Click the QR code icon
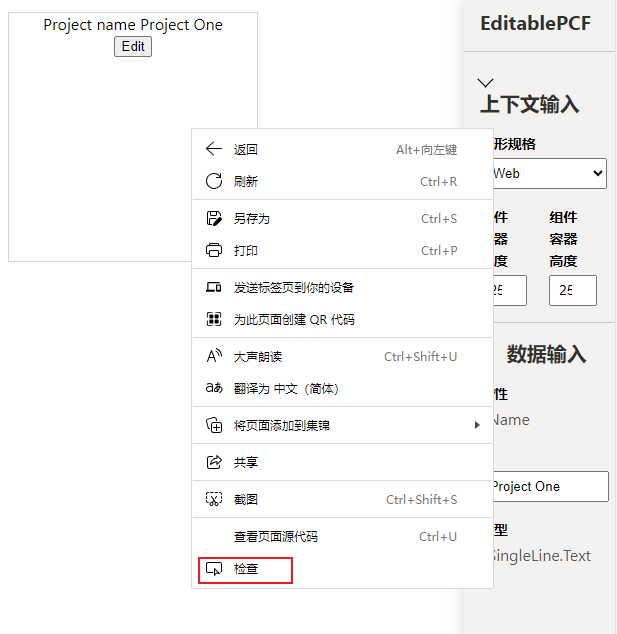This screenshot has height=634, width=617. click(213, 319)
